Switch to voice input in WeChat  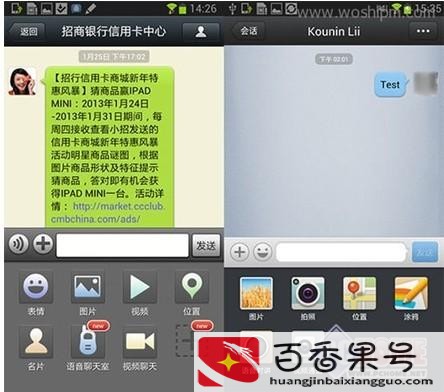(x=18, y=245)
